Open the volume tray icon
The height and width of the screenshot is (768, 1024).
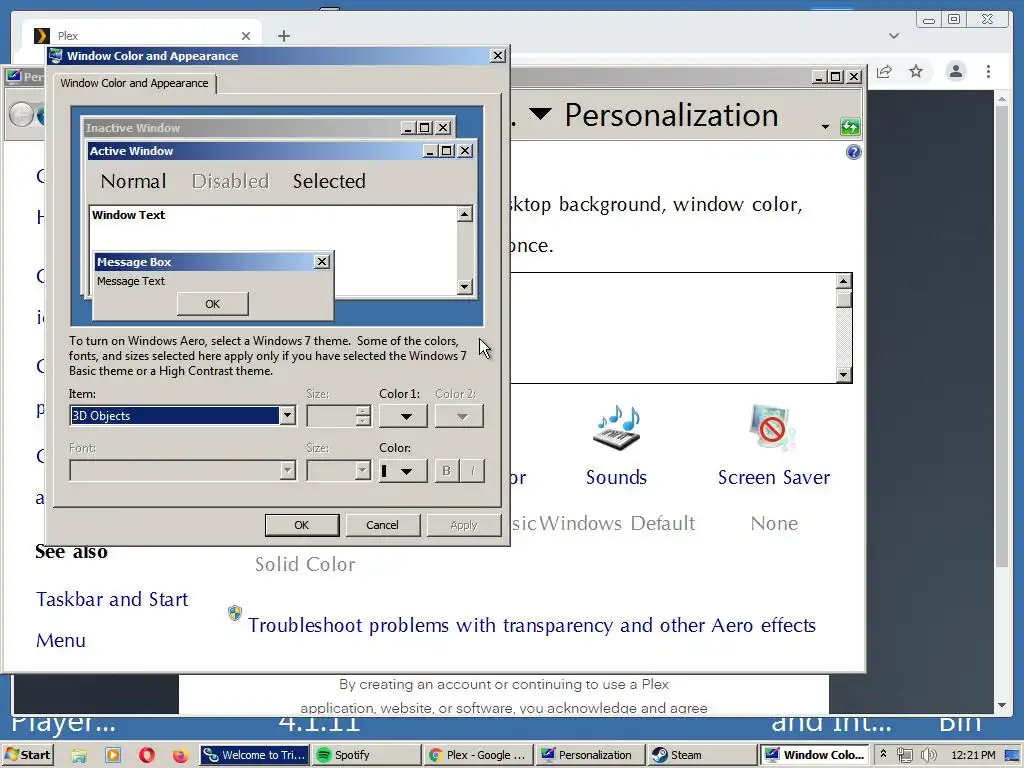[928, 755]
